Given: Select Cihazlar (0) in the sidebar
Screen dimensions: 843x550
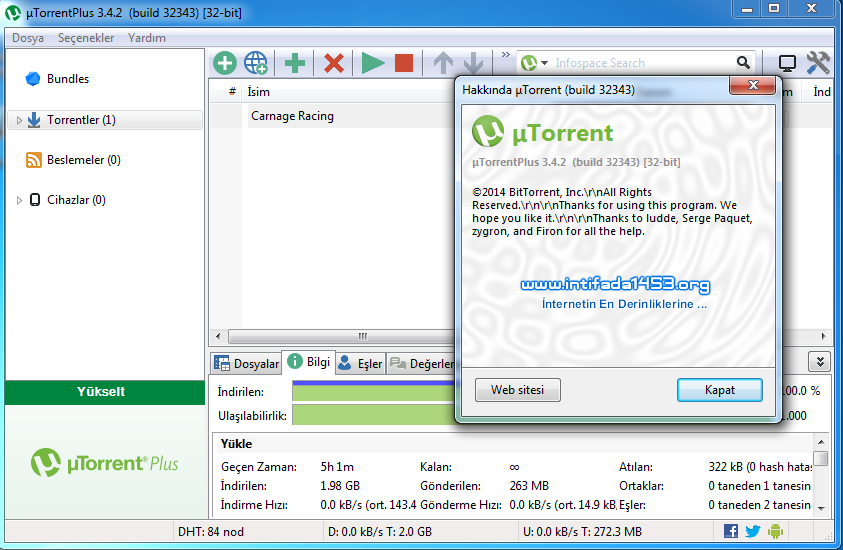Looking at the screenshot, I should [76, 200].
